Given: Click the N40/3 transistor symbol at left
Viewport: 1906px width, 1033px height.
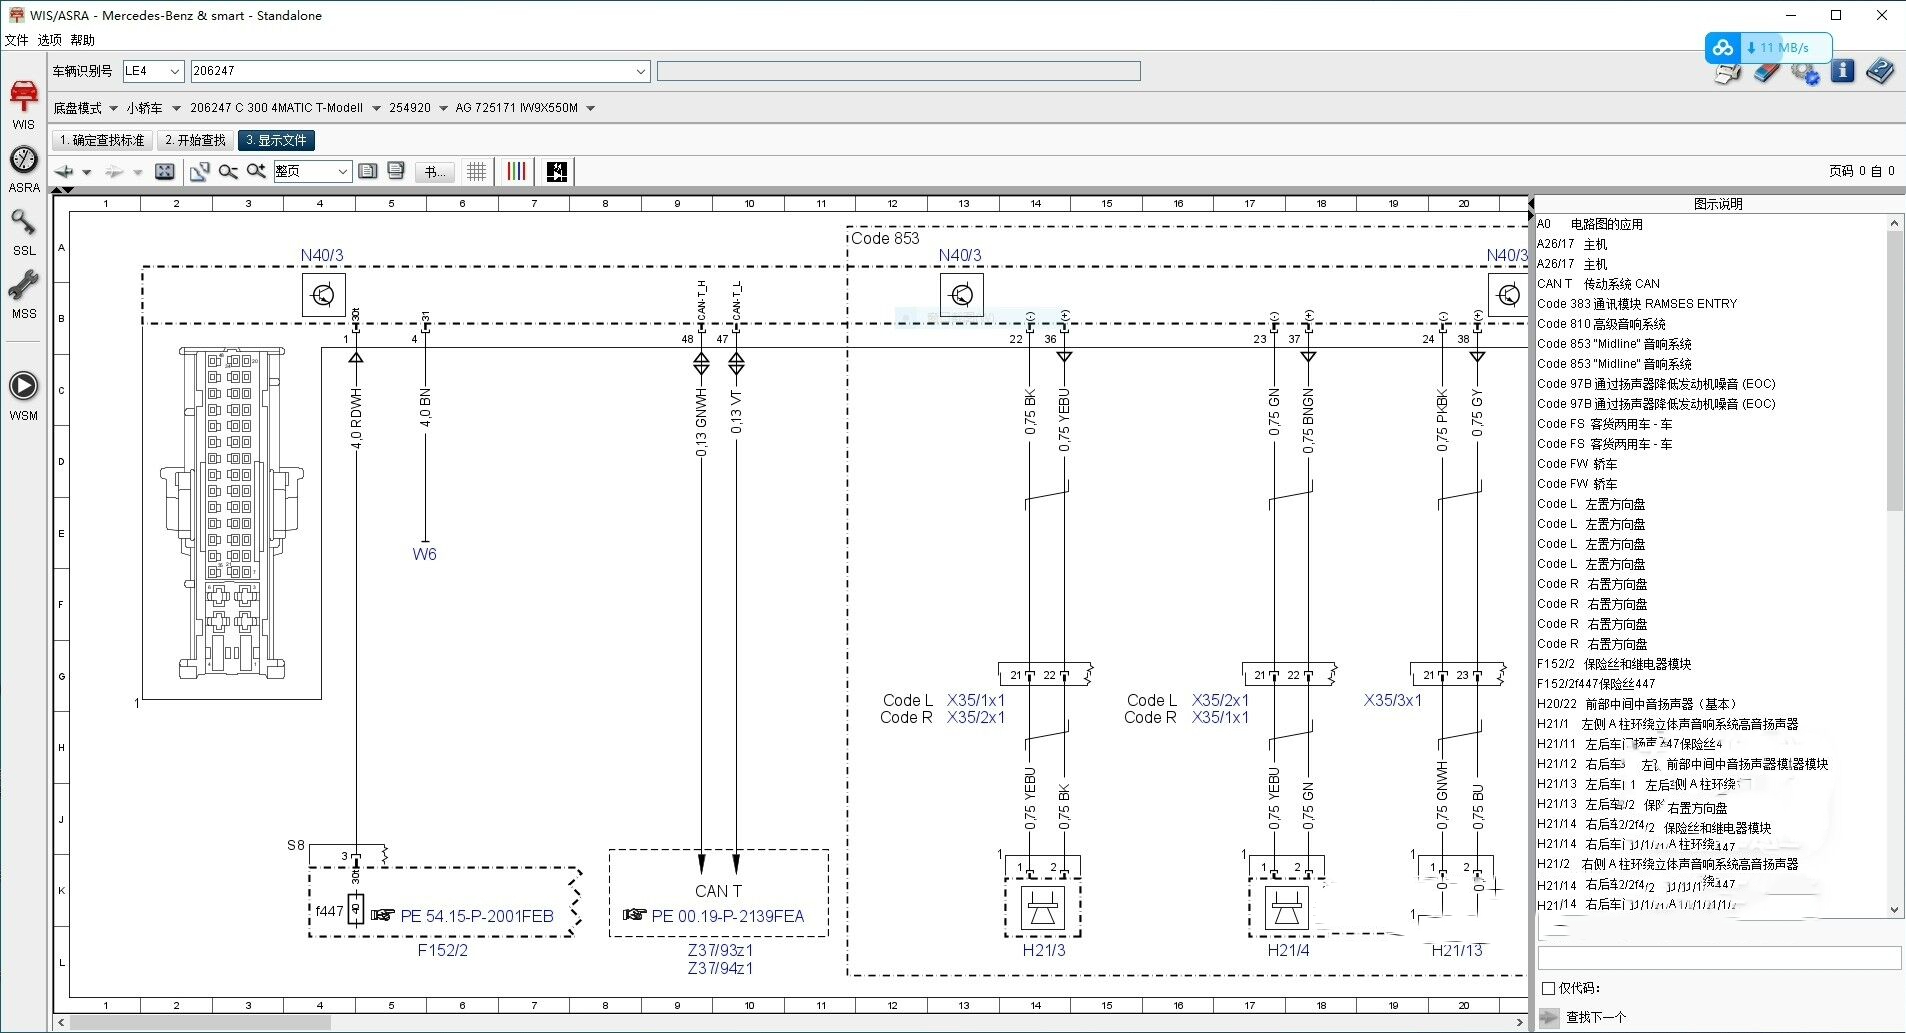Looking at the screenshot, I should 324,296.
